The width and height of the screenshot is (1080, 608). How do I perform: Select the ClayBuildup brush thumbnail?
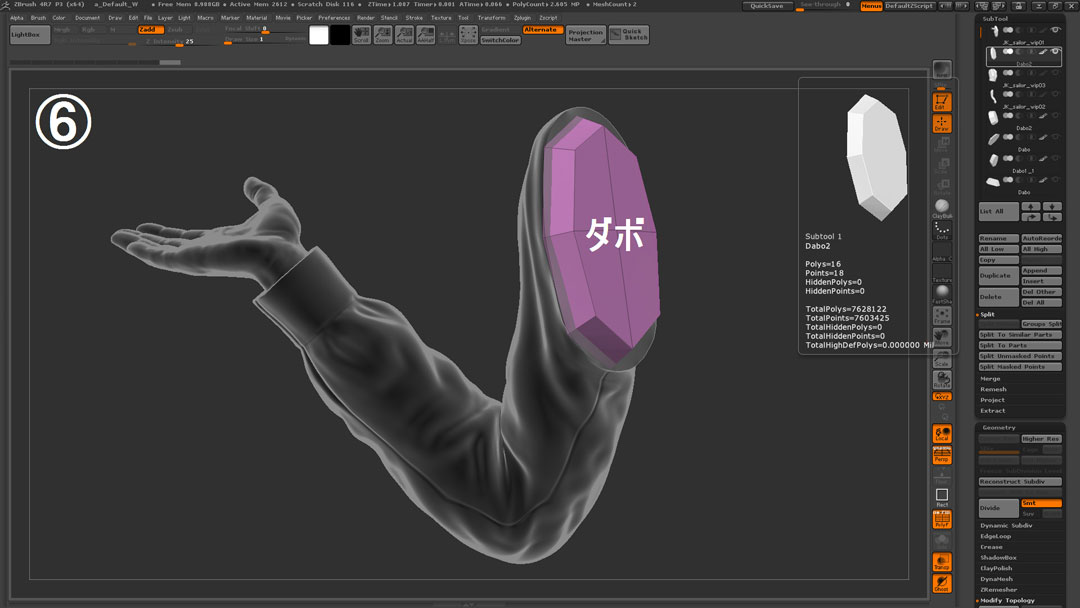coord(942,207)
